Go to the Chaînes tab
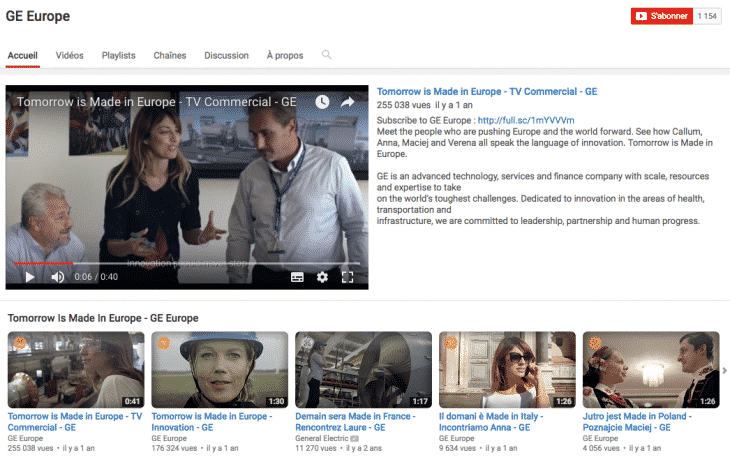The width and height of the screenshot is (730, 462). pyautogui.click(x=170, y=55)
